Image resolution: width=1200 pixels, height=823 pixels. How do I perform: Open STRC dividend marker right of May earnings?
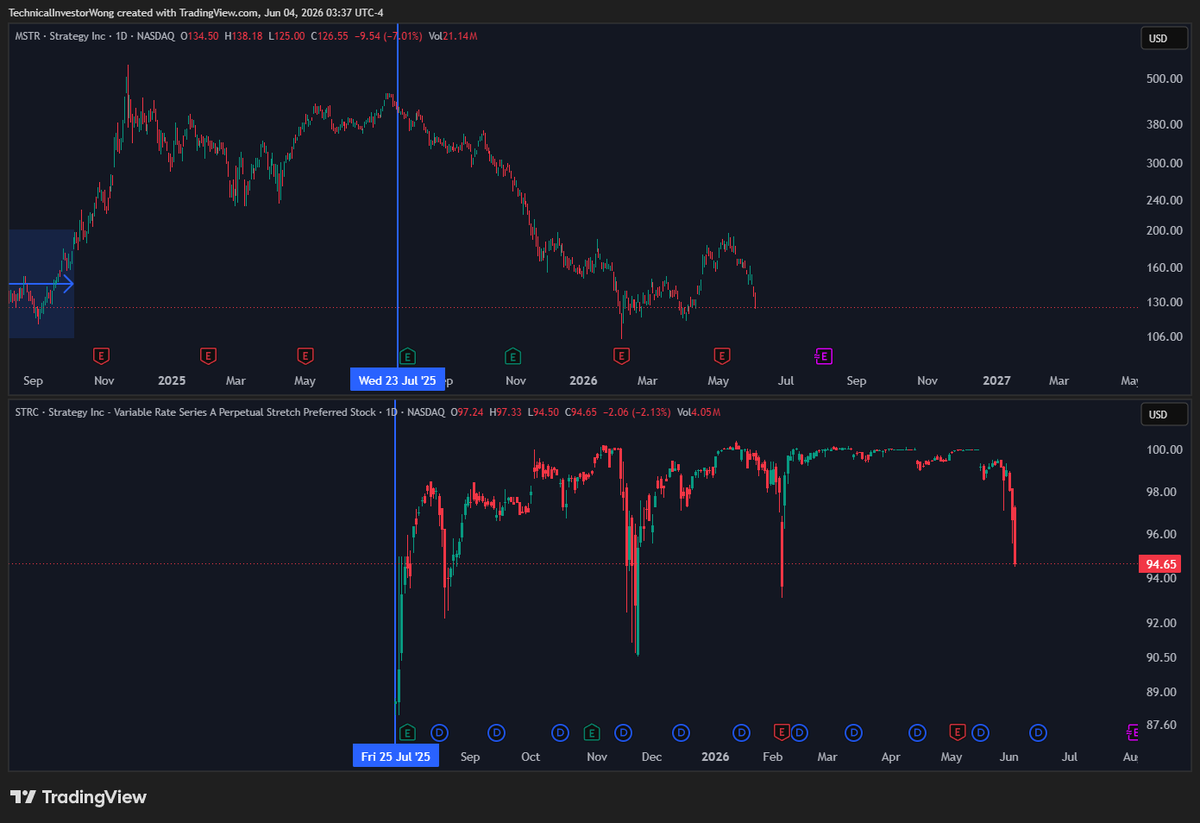pos(980,733)
